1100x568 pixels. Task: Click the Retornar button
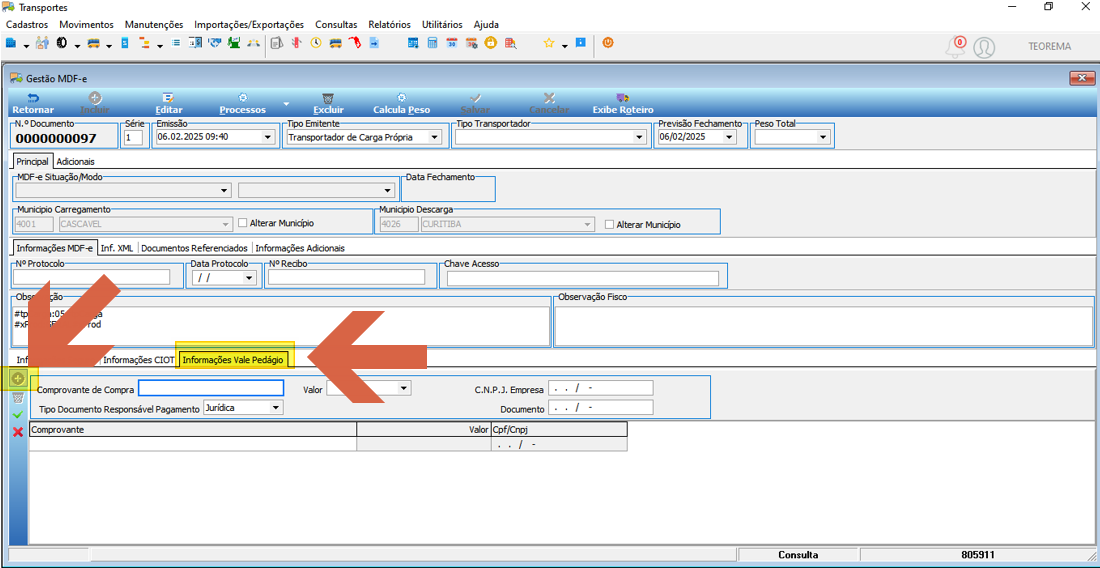(33, 104)
